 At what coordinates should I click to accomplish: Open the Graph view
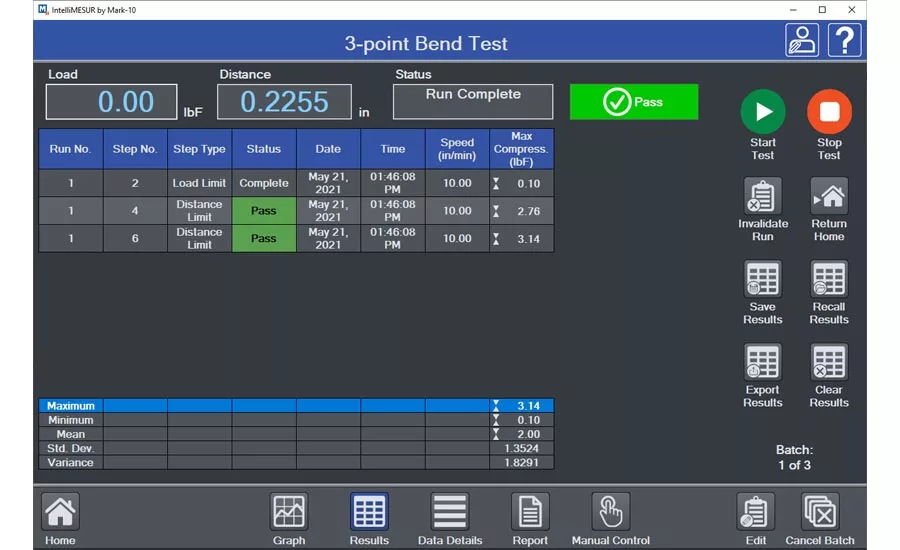(x=289, y=511)
